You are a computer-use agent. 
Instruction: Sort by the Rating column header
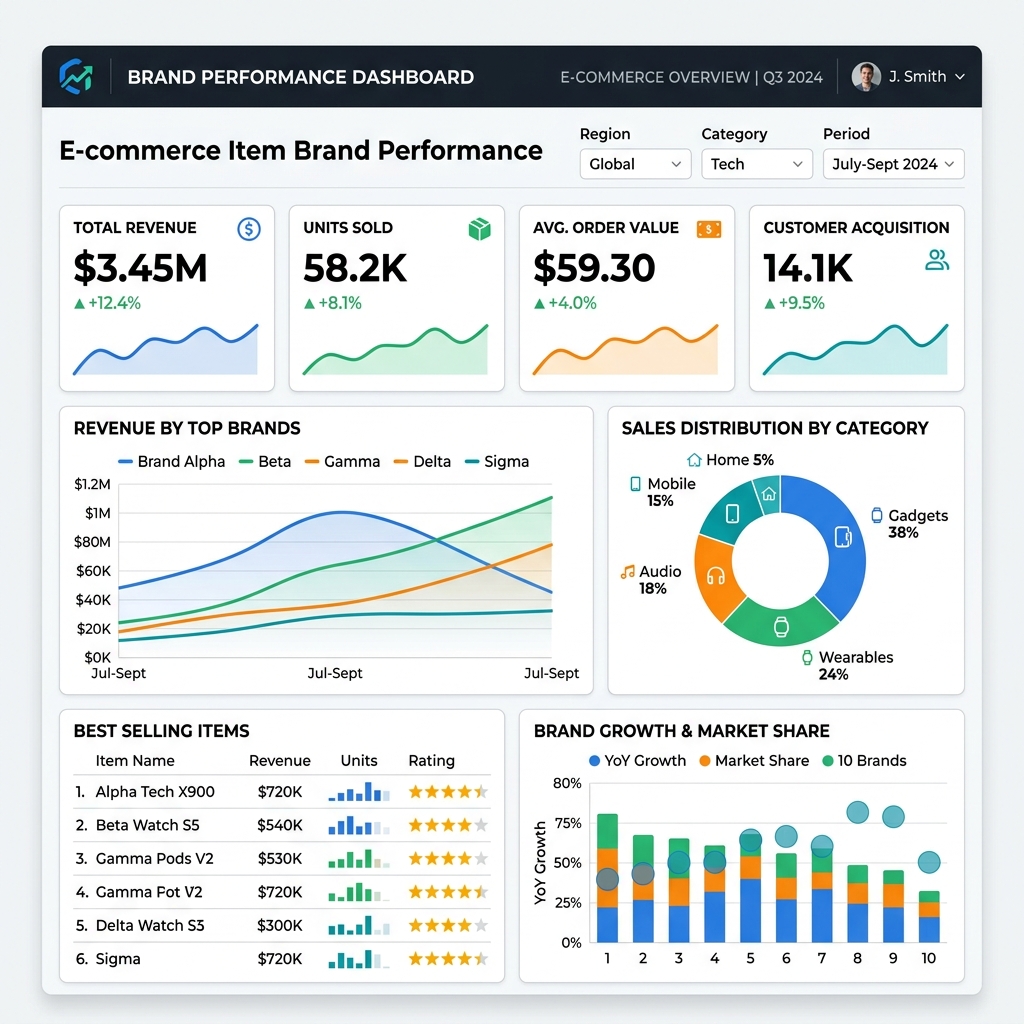(x=432, y=761)
